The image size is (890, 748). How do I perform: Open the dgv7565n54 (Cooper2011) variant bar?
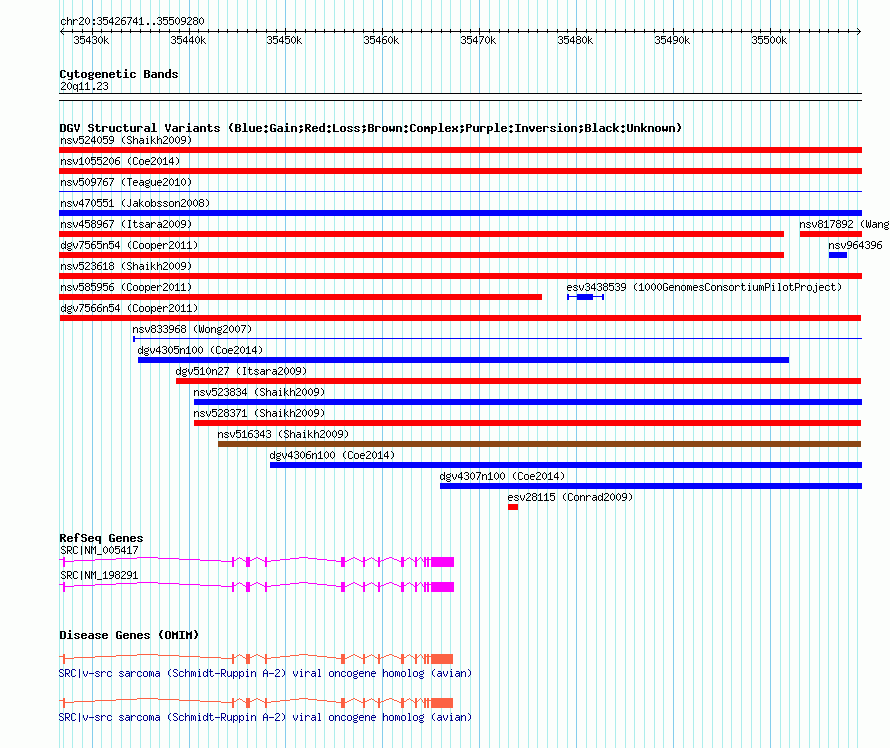click(421, 255)
